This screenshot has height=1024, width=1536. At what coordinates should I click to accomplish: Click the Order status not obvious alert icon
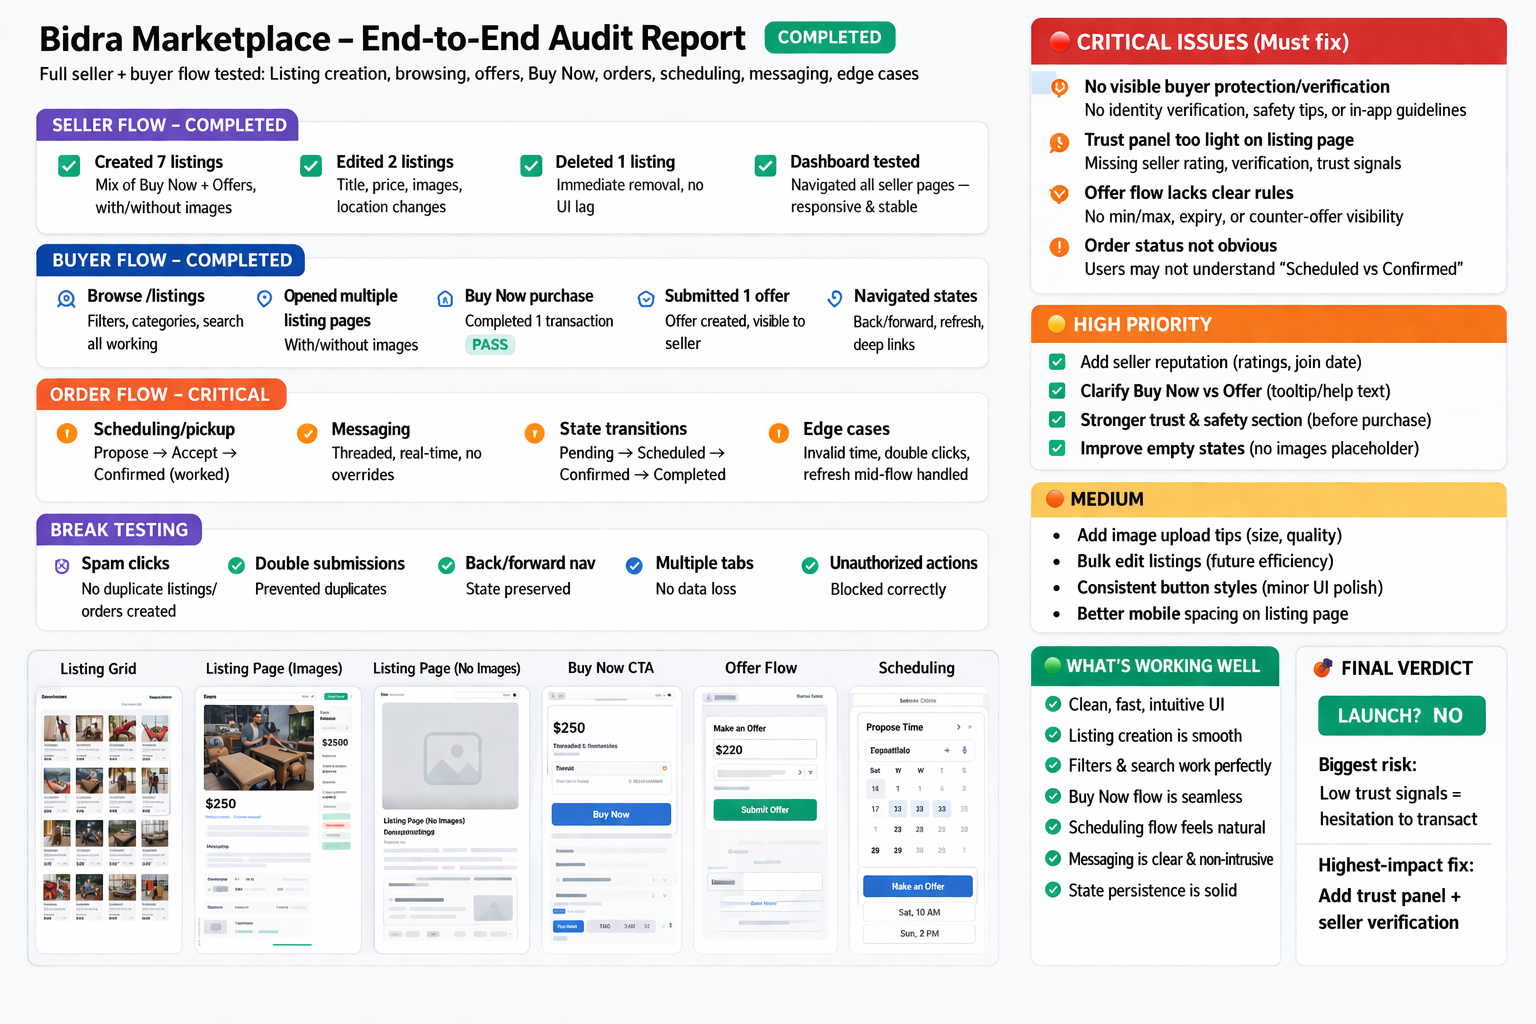[x=1059, y=247]
